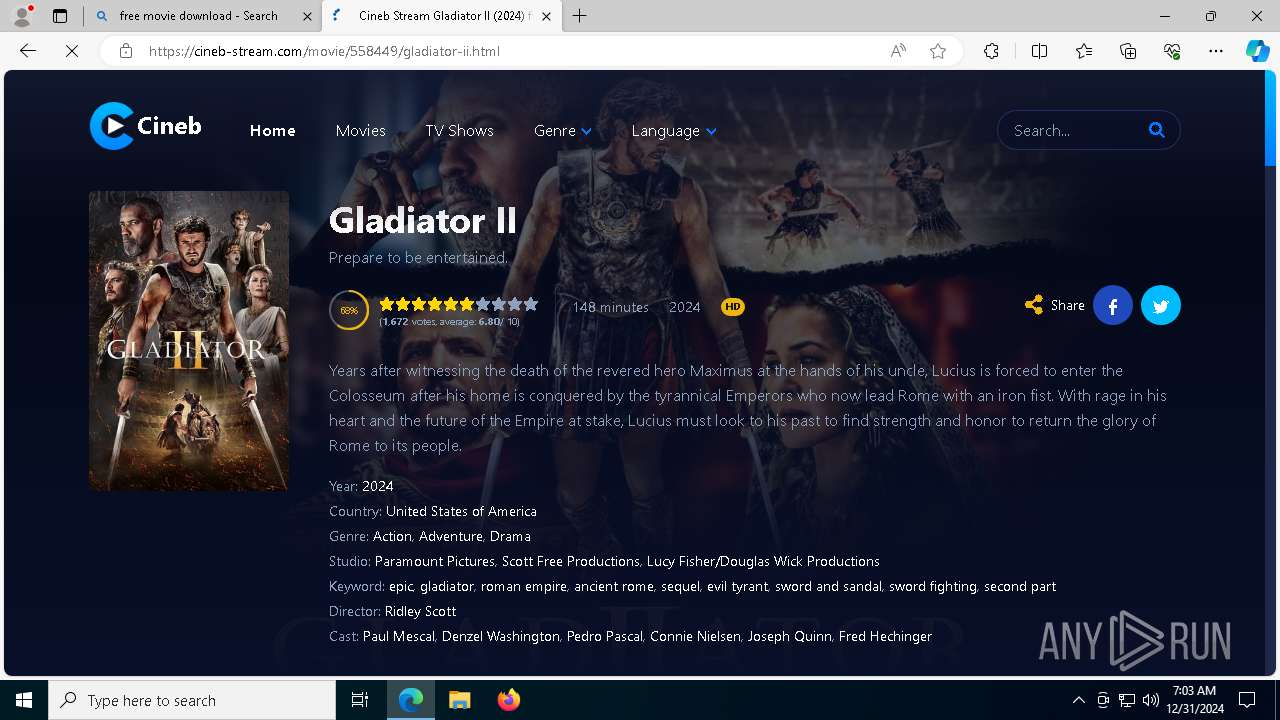The width and height of the screenshot is (1280, 720).
Task: Open Windows Start menu
Action: click(24, 700)
